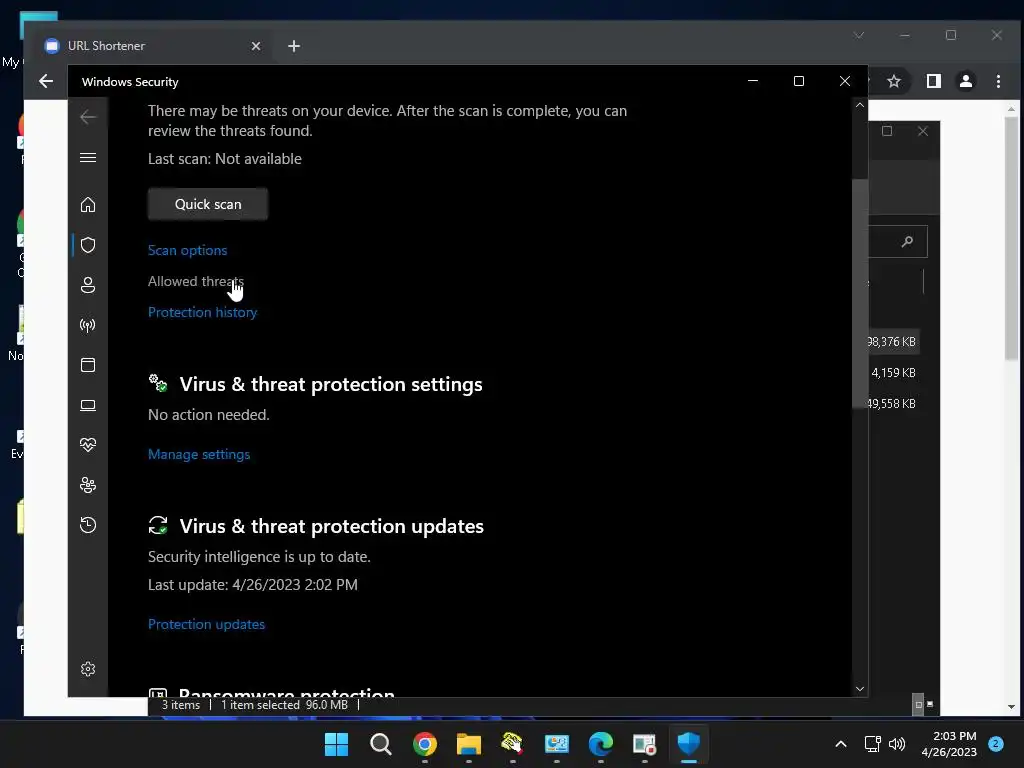Viewport: 1024px width, 768px height.
Task: Open File Explorer from taskbar
Action: [x=468, y=744]
